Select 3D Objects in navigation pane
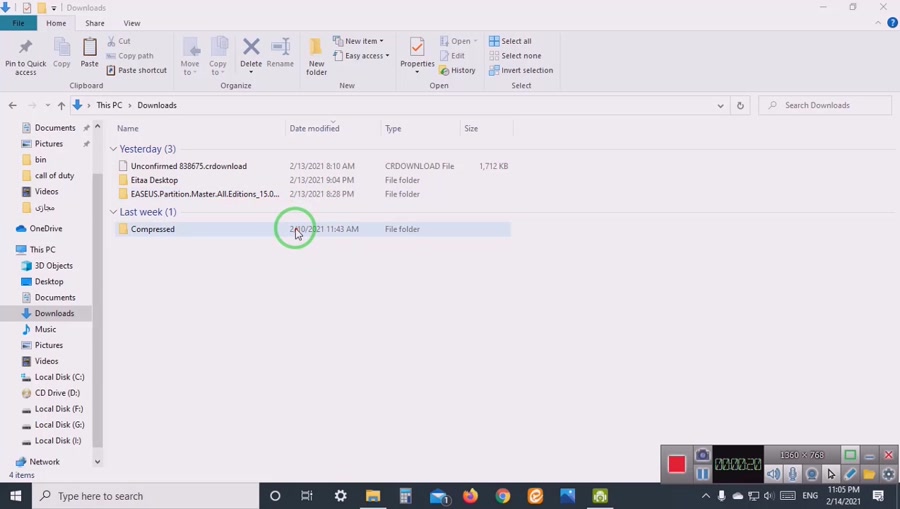 click(x=53, y=266)
